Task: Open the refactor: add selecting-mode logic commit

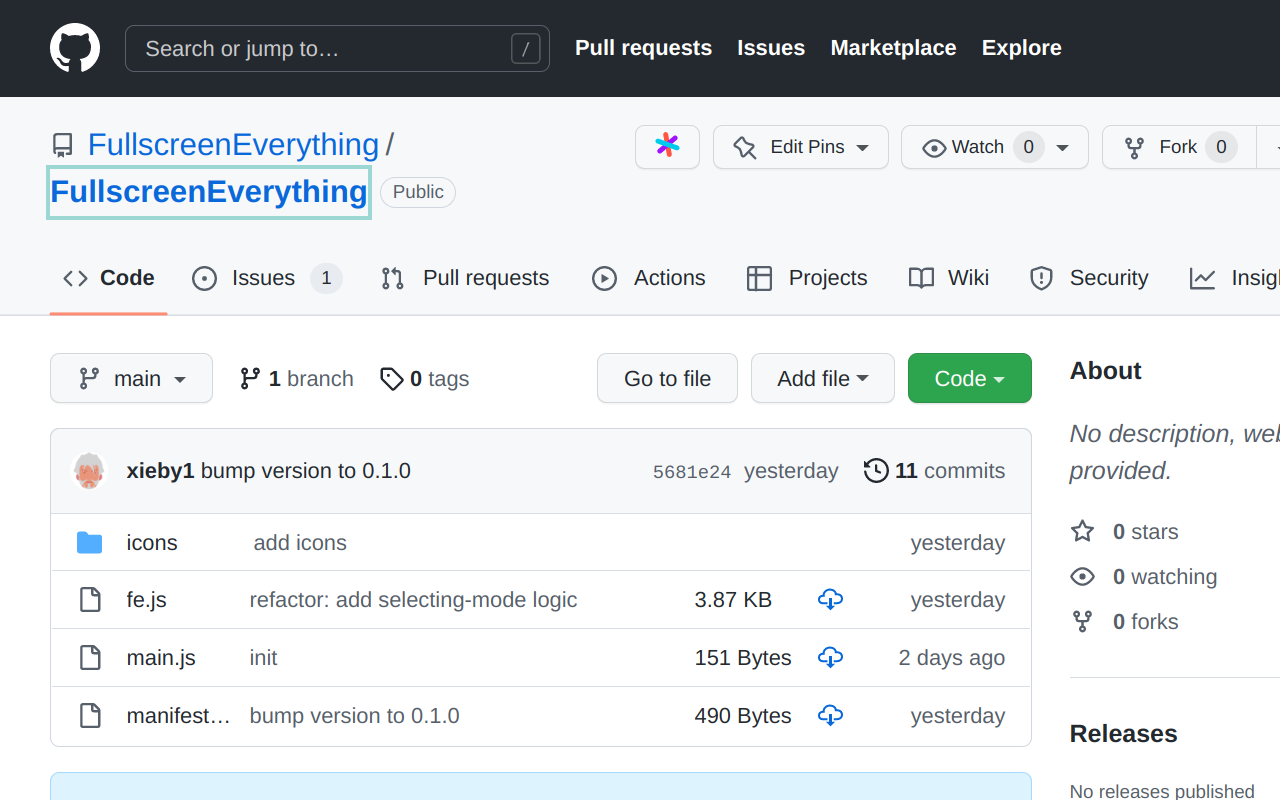Action: pyautogui.click(x=413, y=600)
